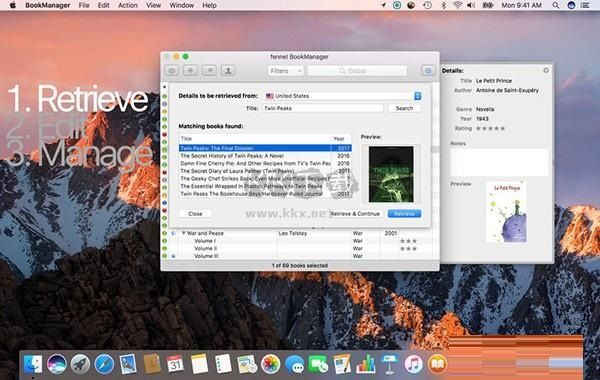The height and width of the screenshot is (380, 600).
Task: Click Le Petit Prince cover preview image
Action: tap(506, 212)
